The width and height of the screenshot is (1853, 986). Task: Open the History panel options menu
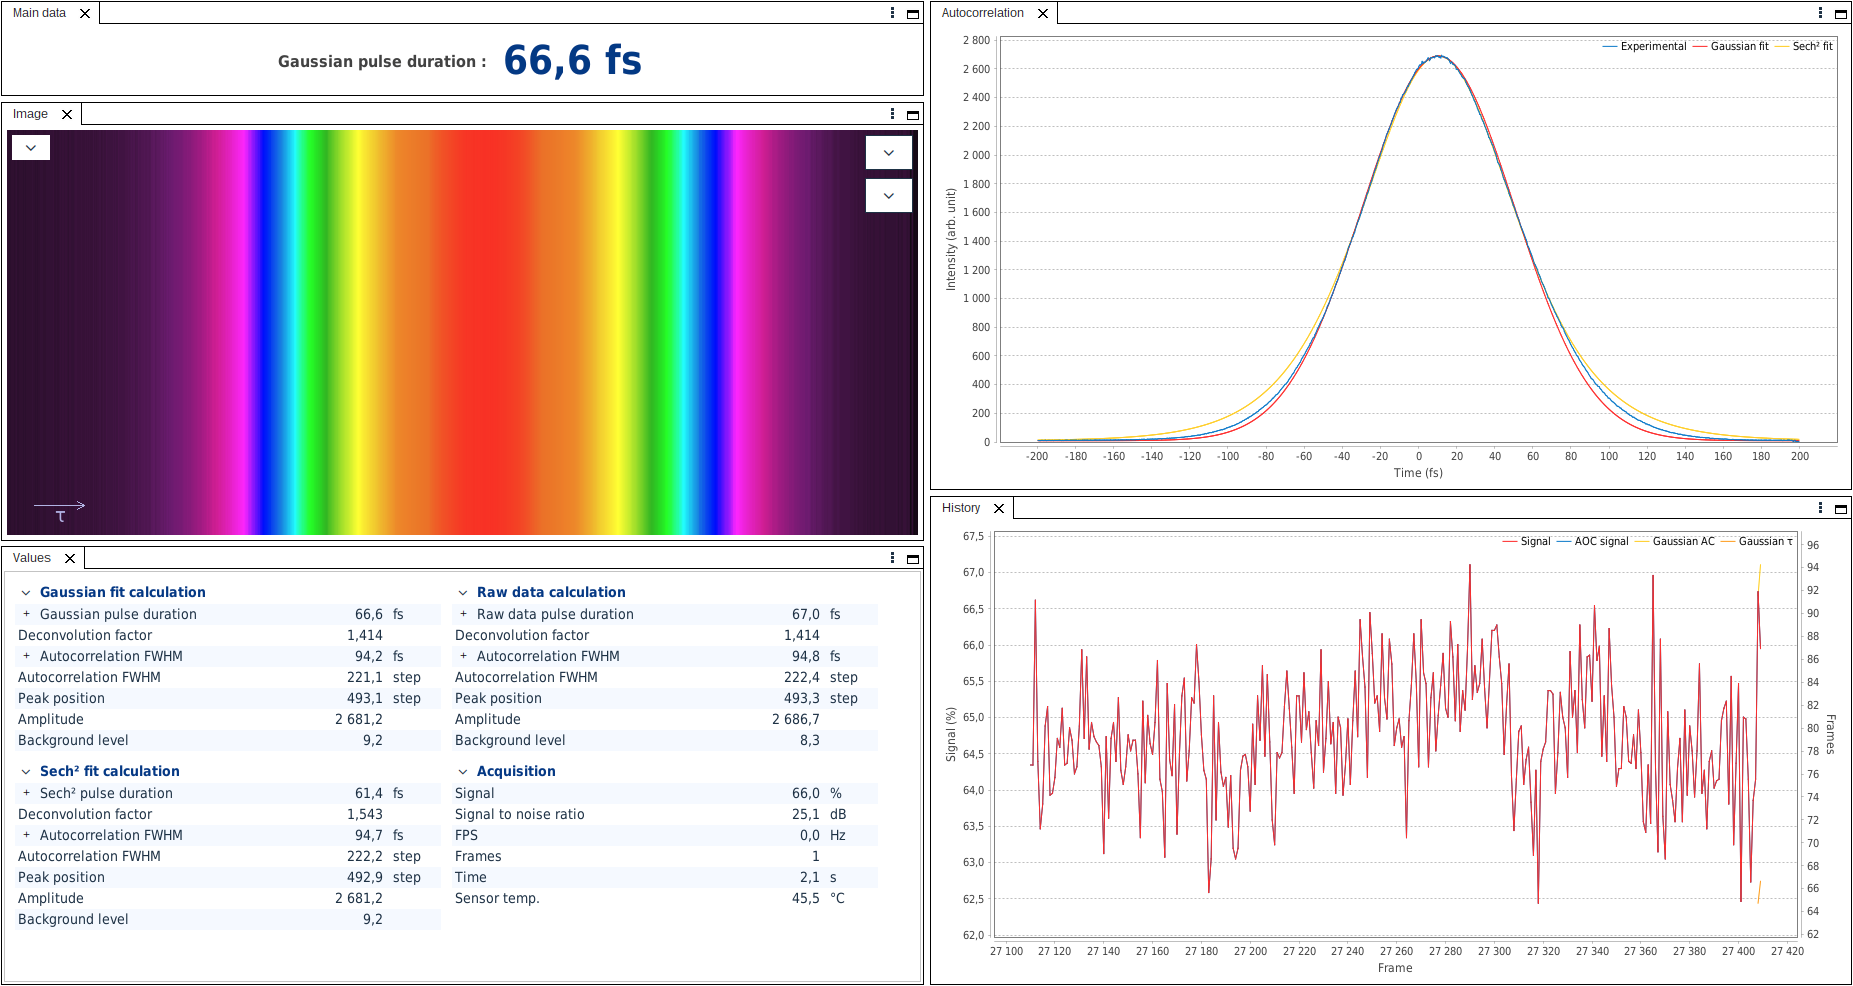point(1820,508)
